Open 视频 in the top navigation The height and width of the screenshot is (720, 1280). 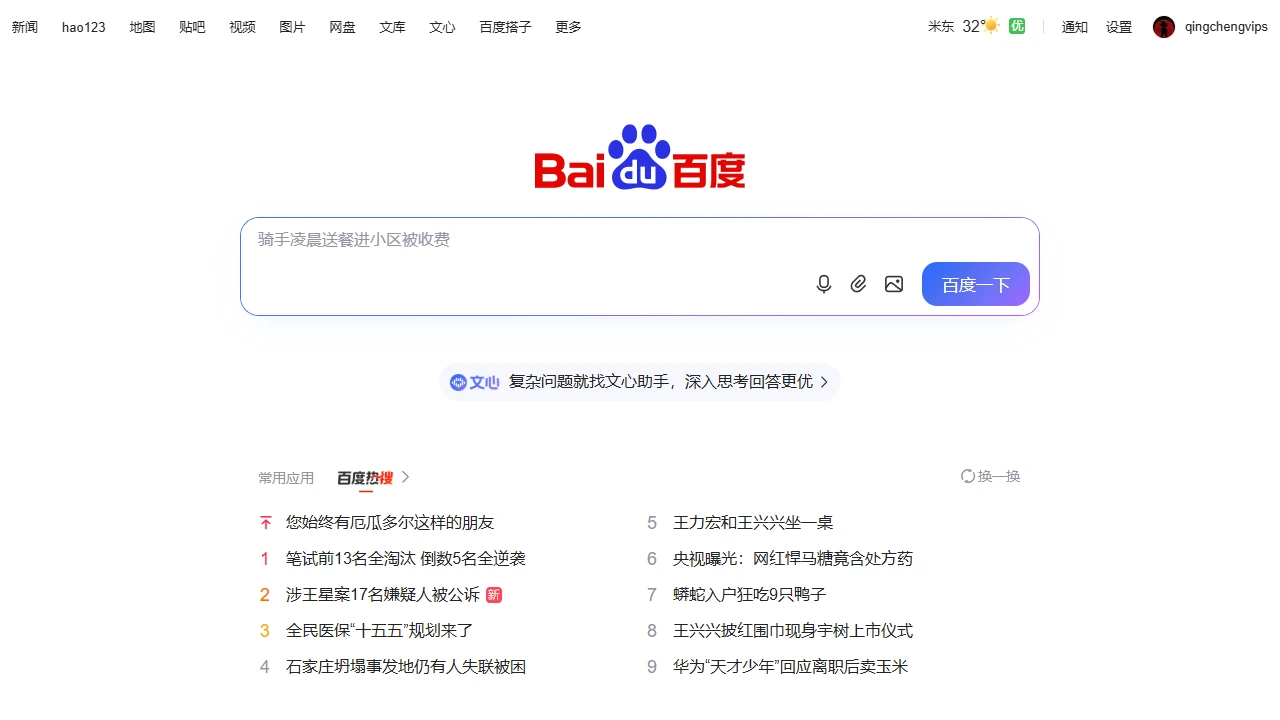coord(242,27)
